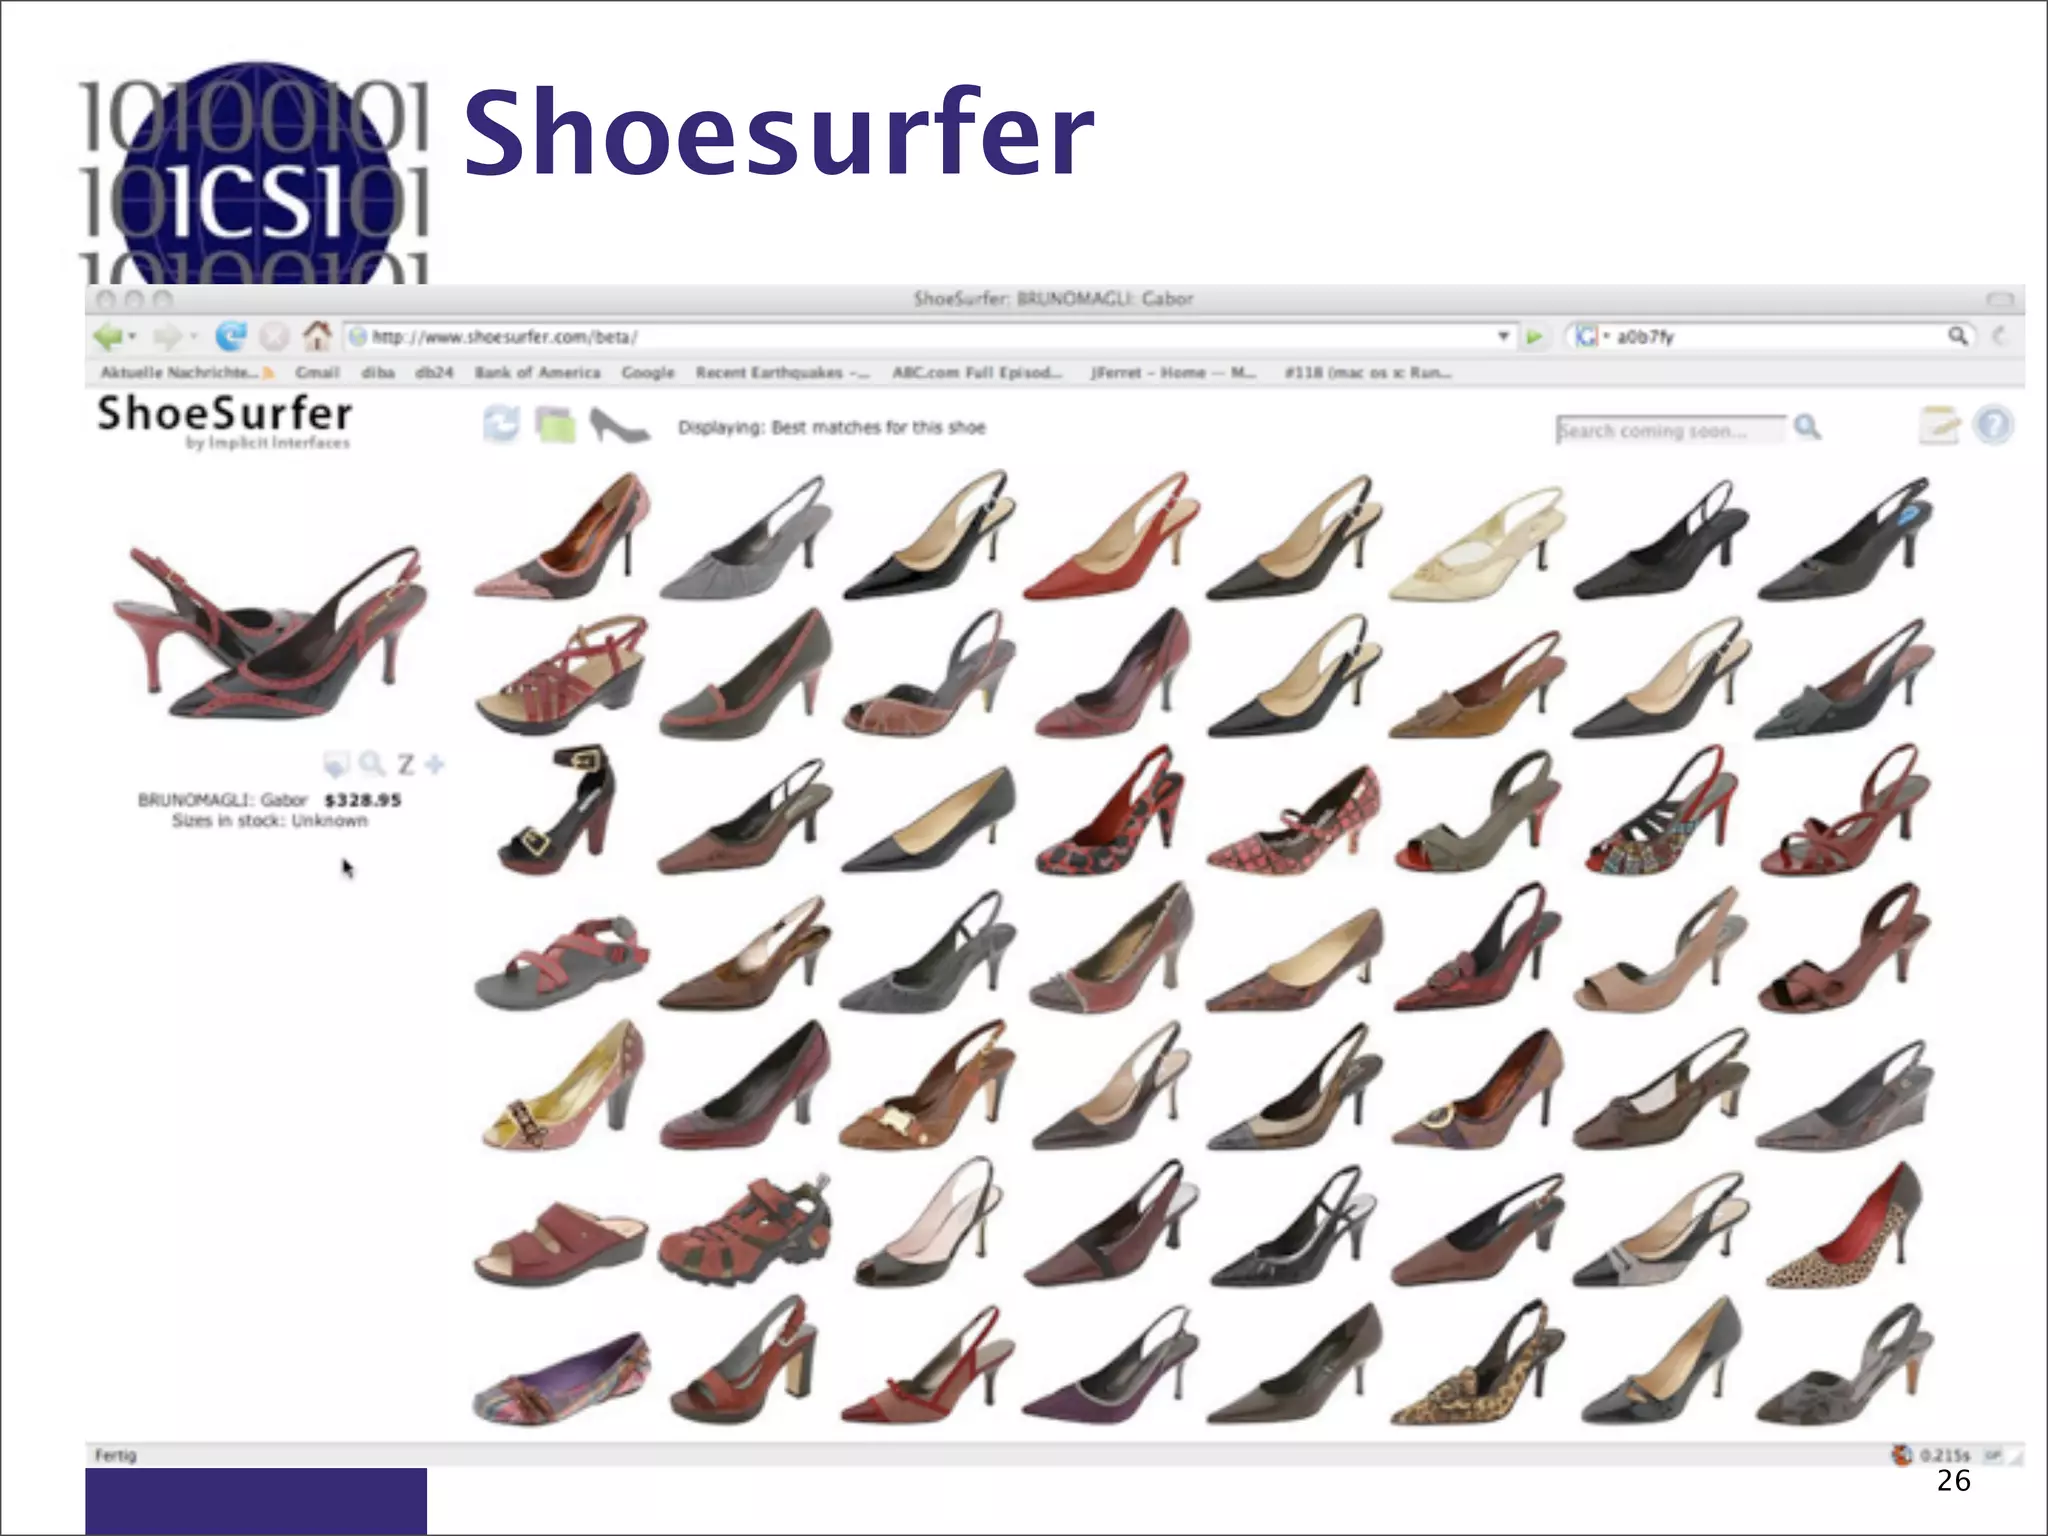Click the 'Search coming soon...' field
Image resolution: width=2048 pixels, height=1536 pixels.
click(x=1670, y=430)
